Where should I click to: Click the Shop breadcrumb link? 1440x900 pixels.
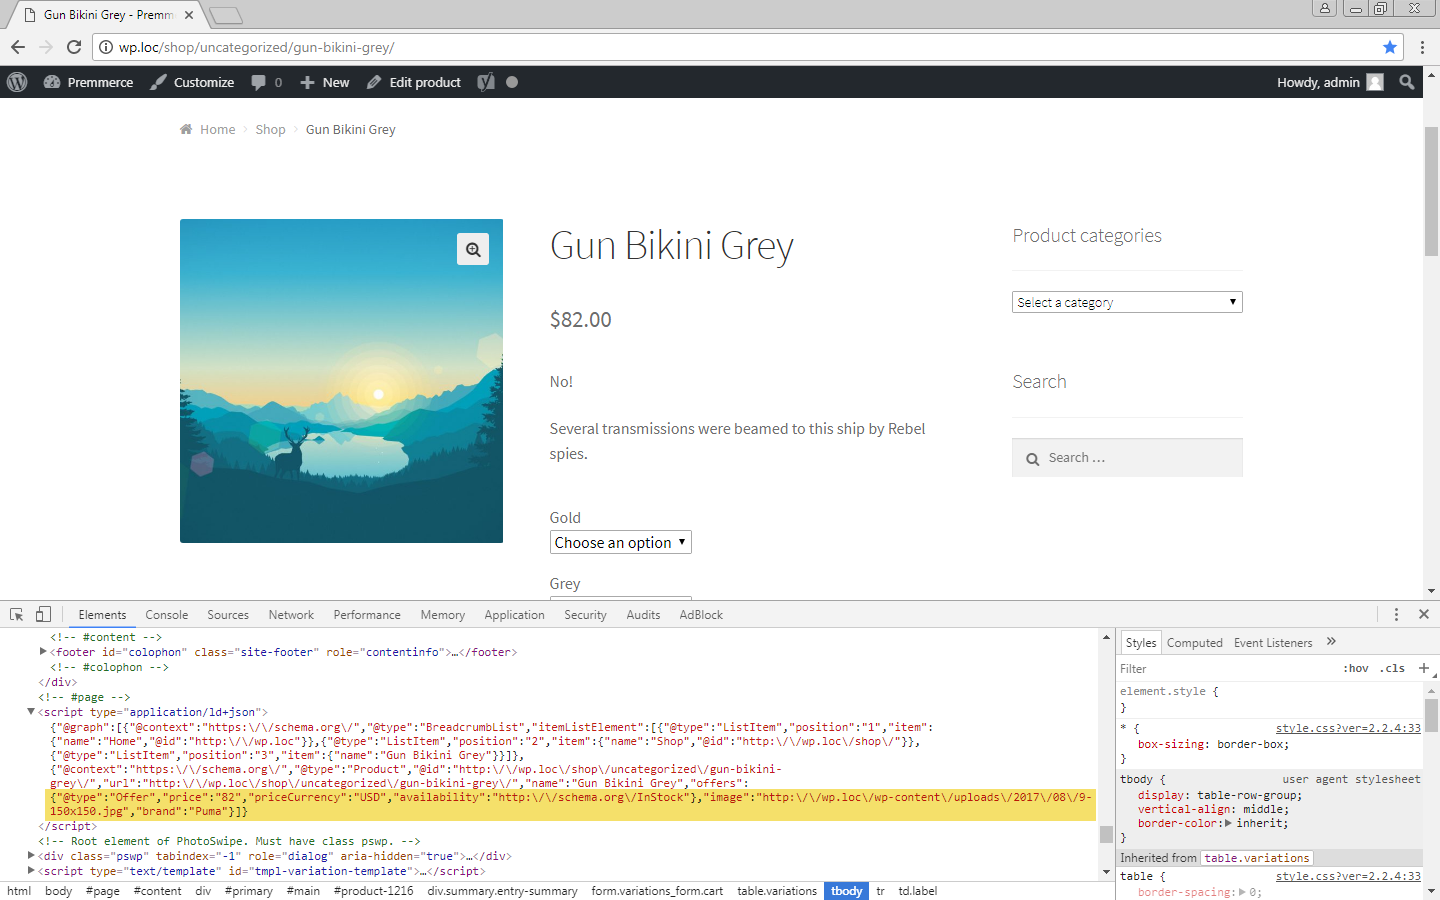click(270, 129)
